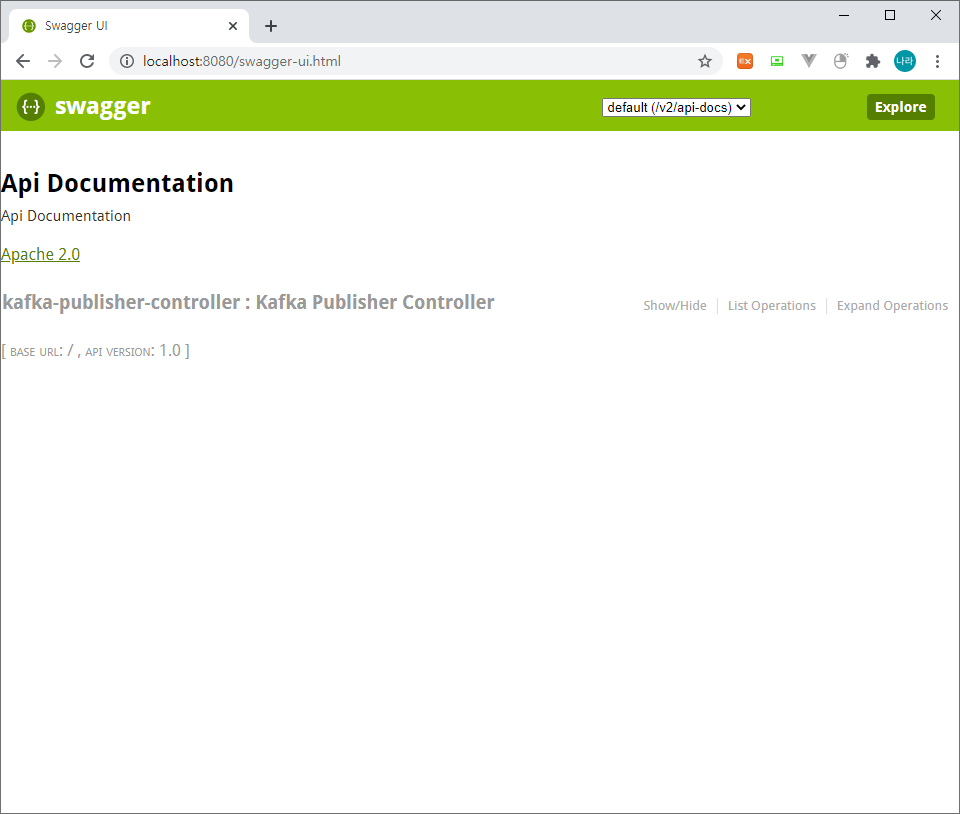
Task: Bookmark this page with the star icon
Action: 705,61
